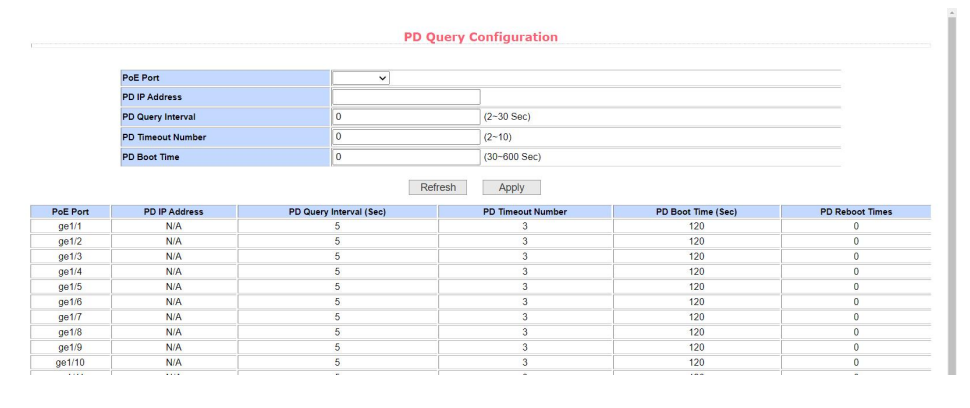Click the (30~600 Sec) range hint
The image size is (970, 408).
pos(512,157)
